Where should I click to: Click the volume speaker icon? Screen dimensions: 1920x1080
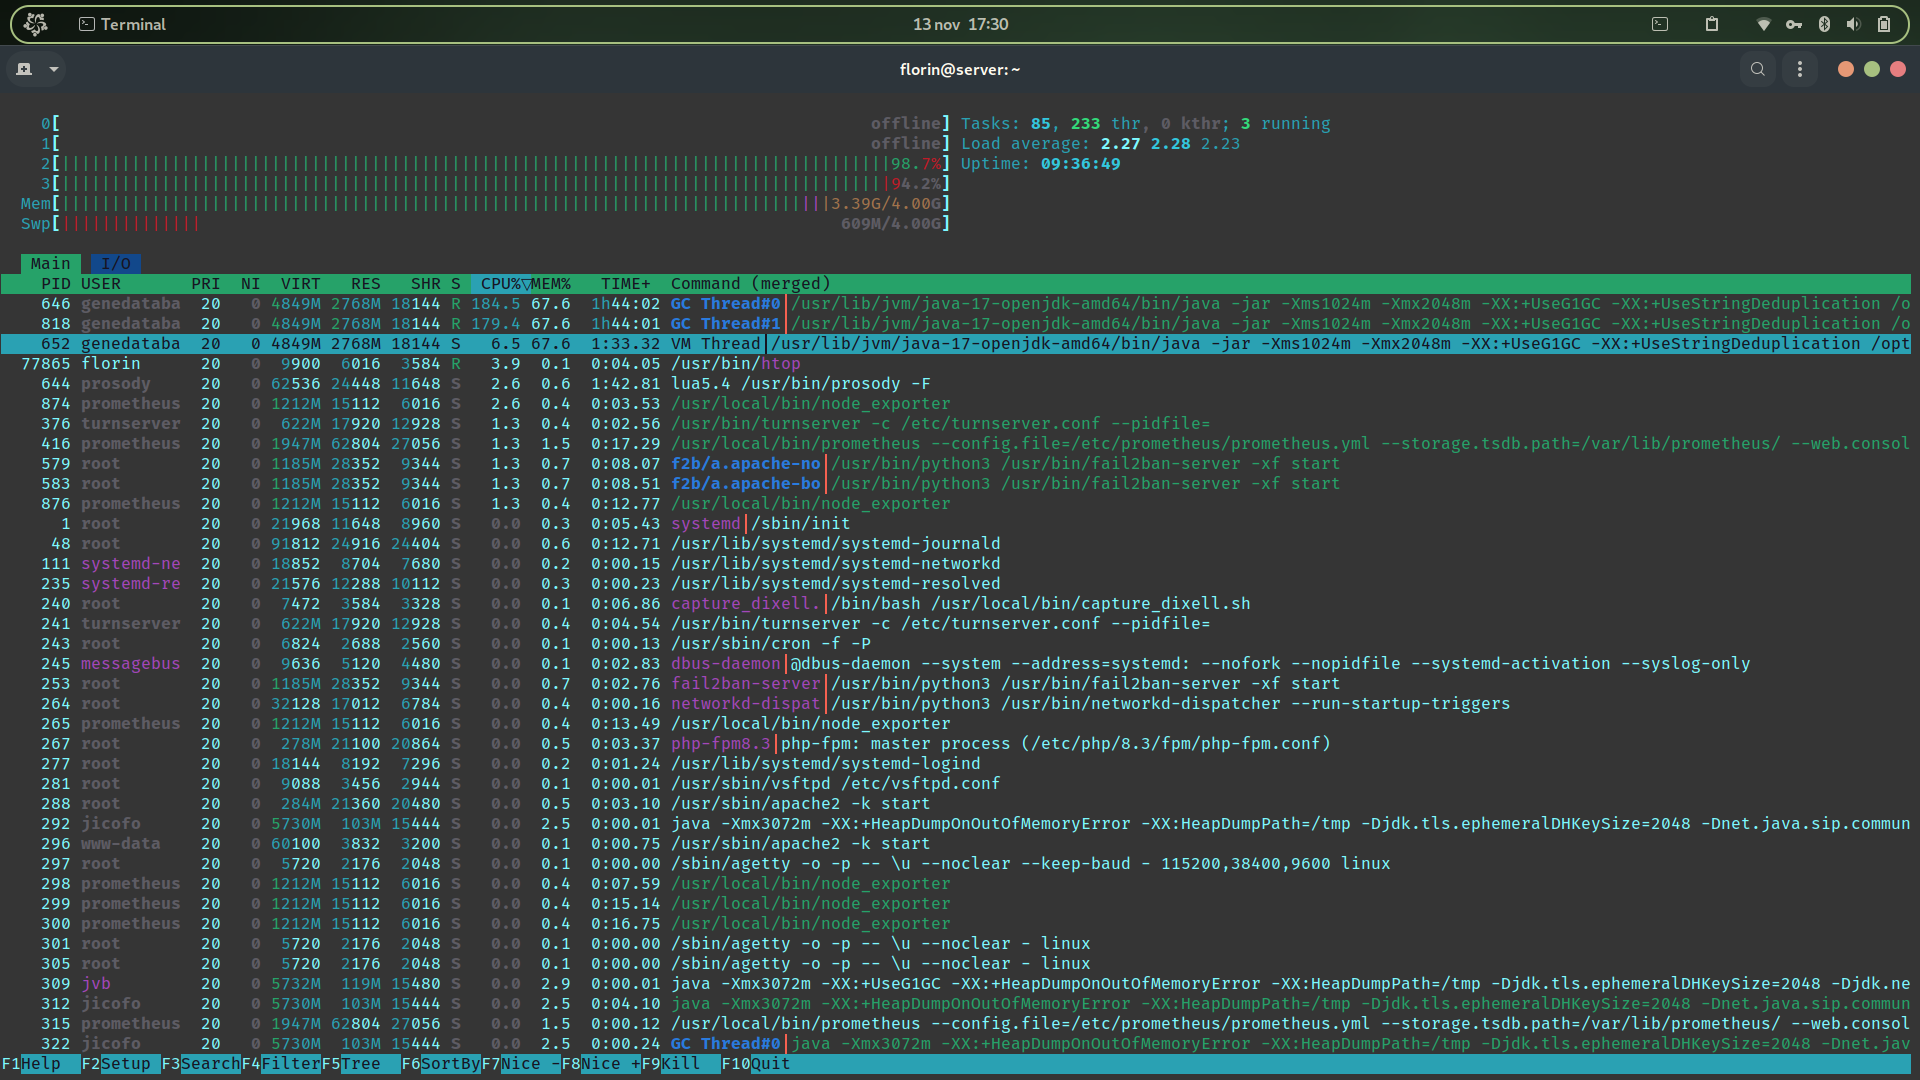pyautogui.click(x=1853, y=24)
